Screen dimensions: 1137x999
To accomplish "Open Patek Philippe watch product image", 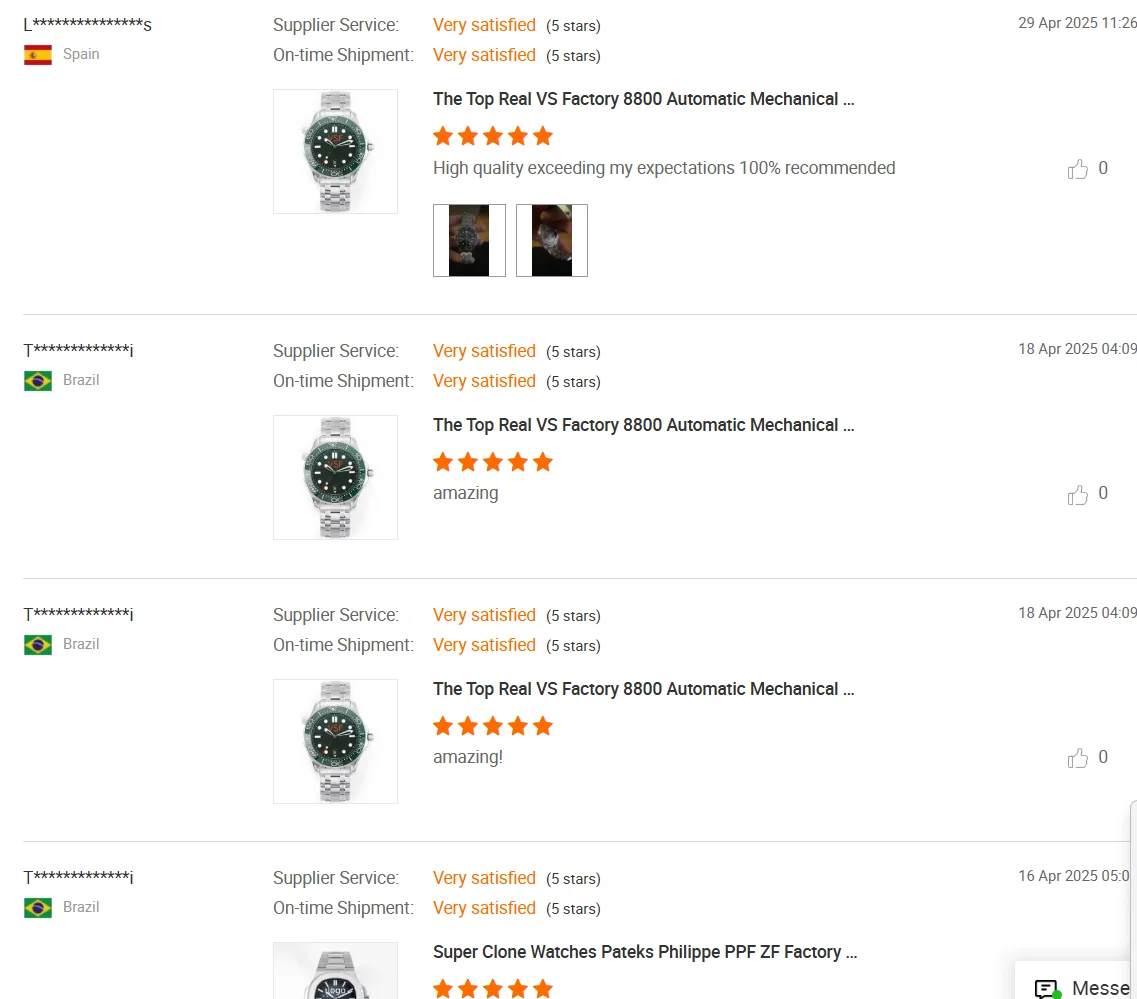I will pos(335,970).
